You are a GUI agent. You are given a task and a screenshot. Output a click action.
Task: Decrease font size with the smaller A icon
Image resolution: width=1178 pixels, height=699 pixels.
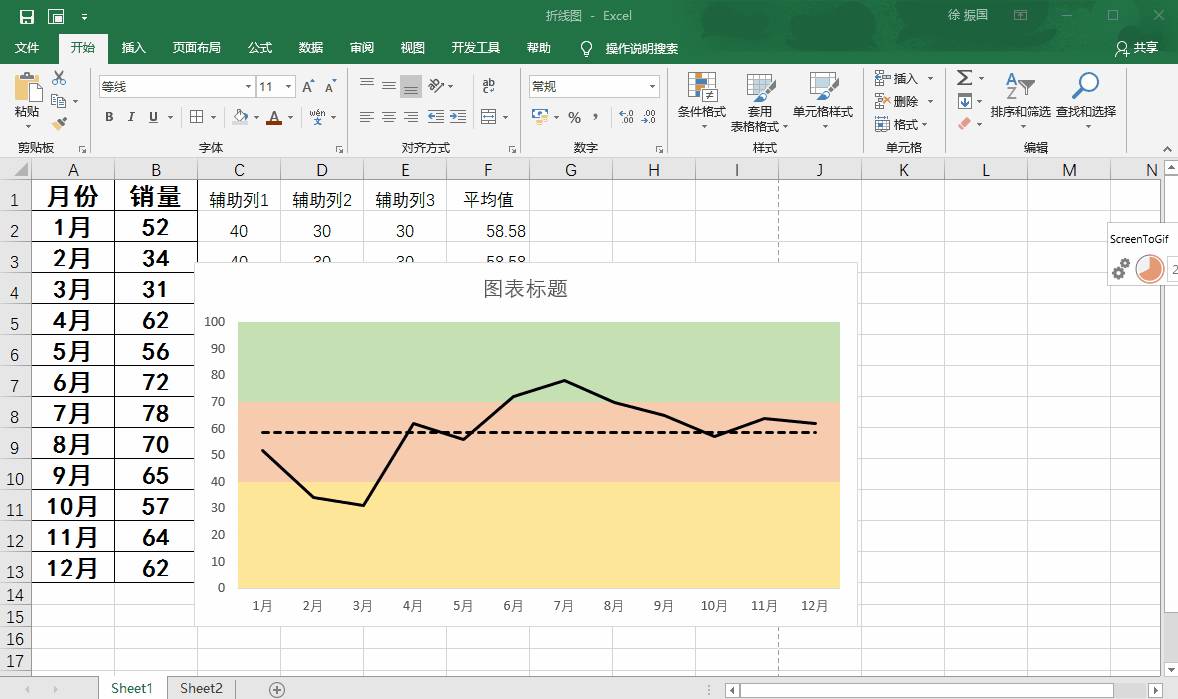331,86
